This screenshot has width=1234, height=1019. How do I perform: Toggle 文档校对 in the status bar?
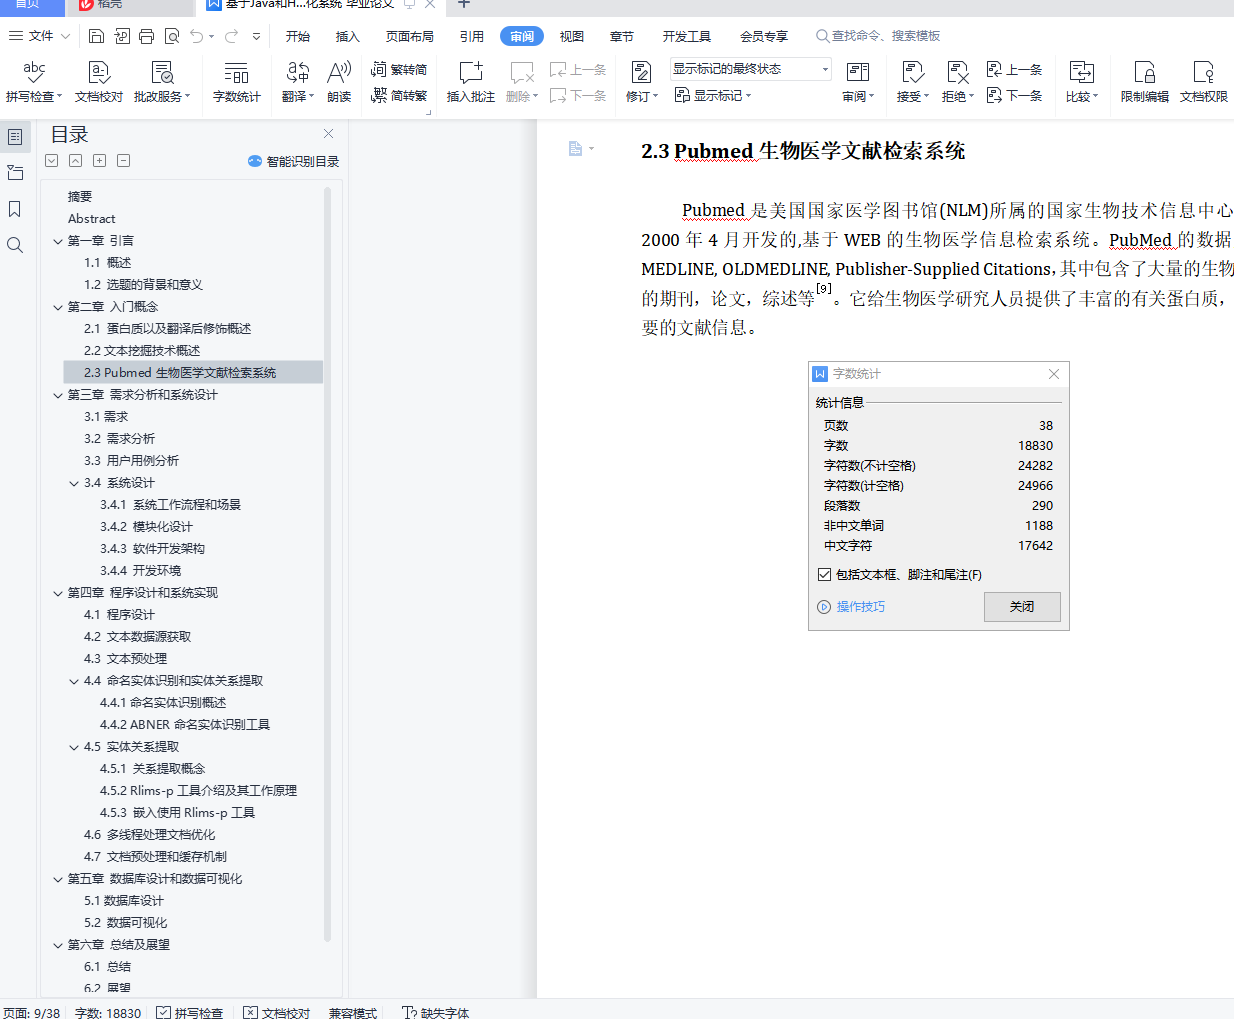click(x=277, y=1012)
